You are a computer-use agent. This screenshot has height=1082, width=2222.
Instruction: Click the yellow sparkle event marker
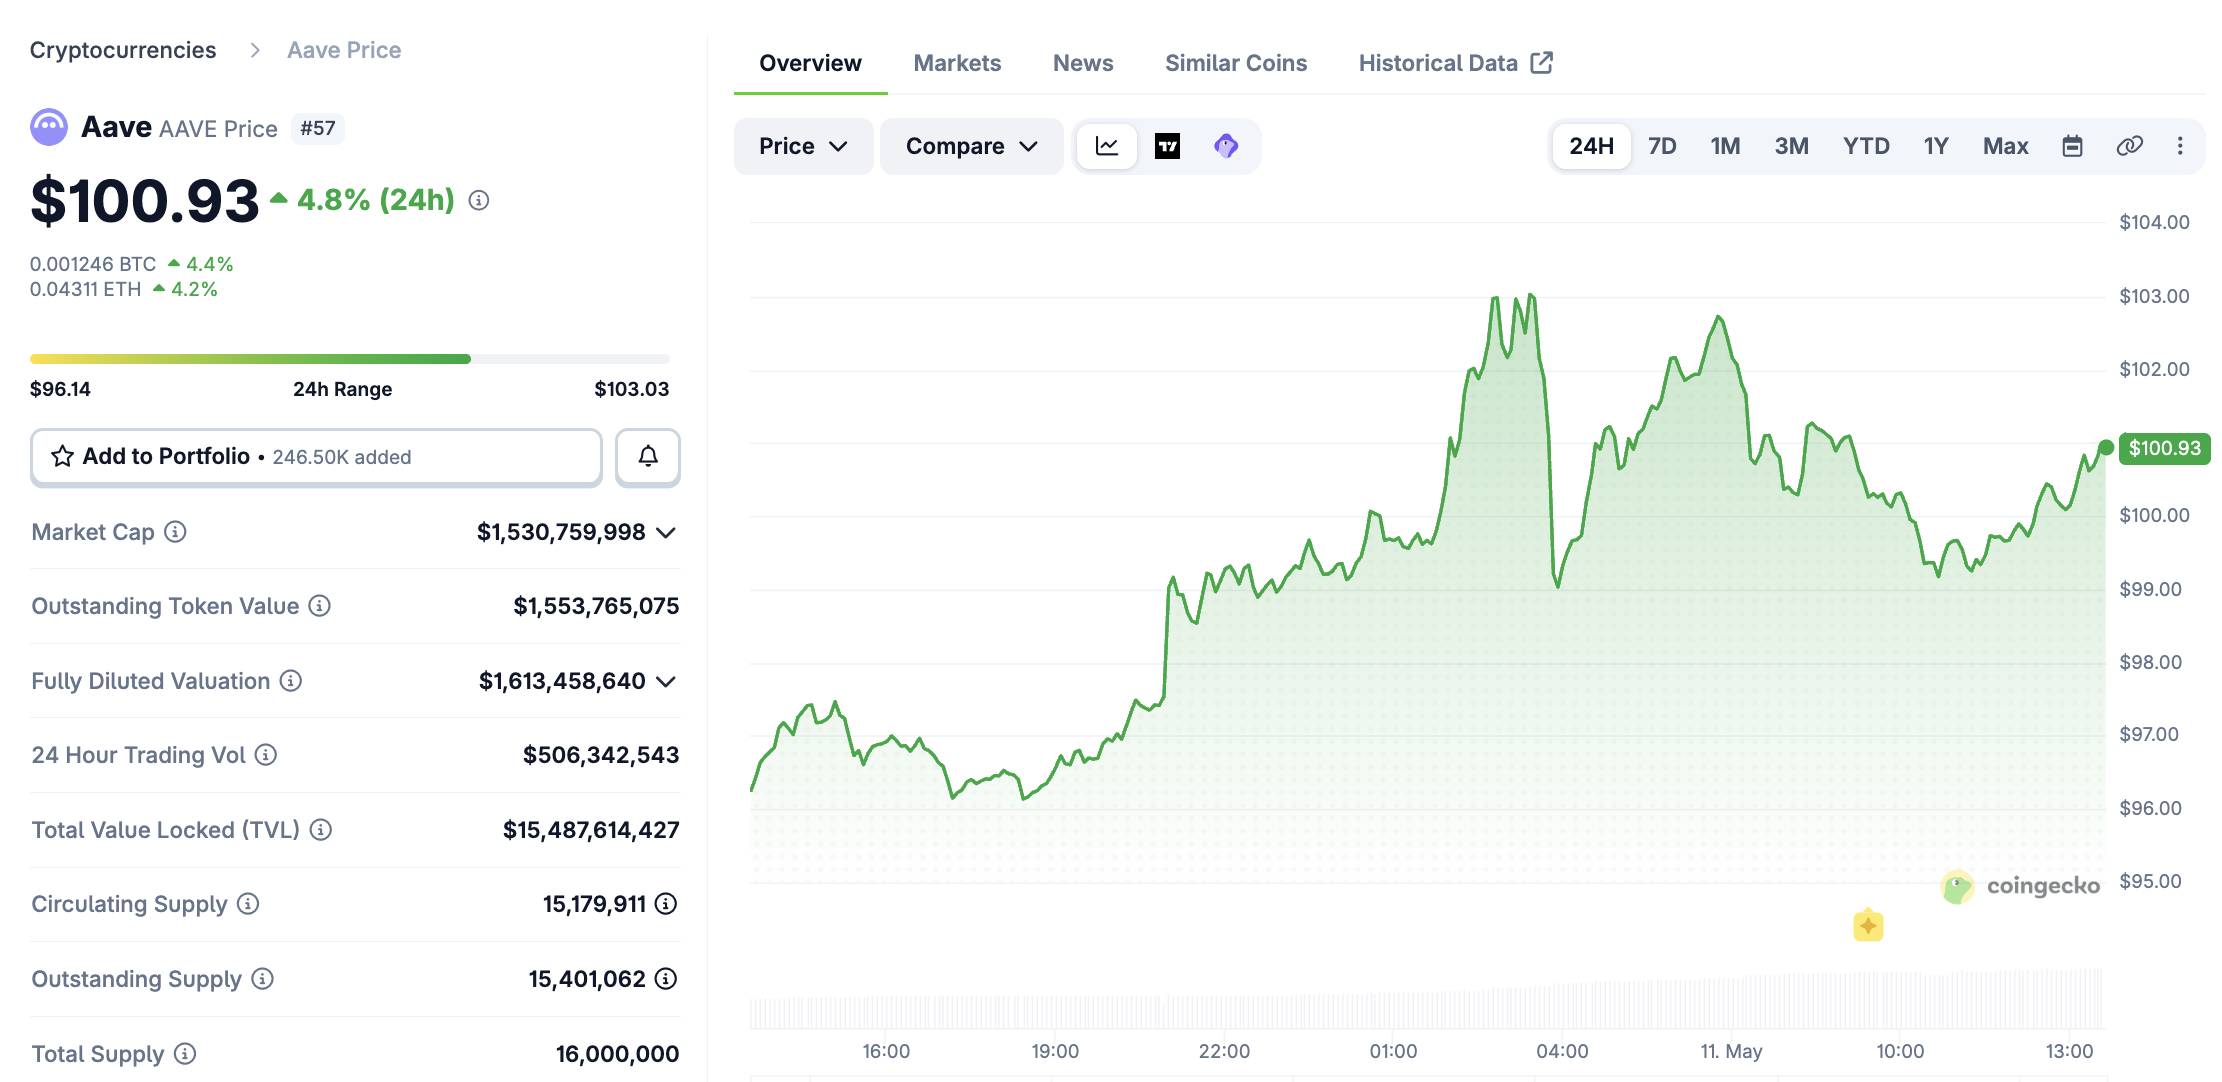(x=1868, y=926)
